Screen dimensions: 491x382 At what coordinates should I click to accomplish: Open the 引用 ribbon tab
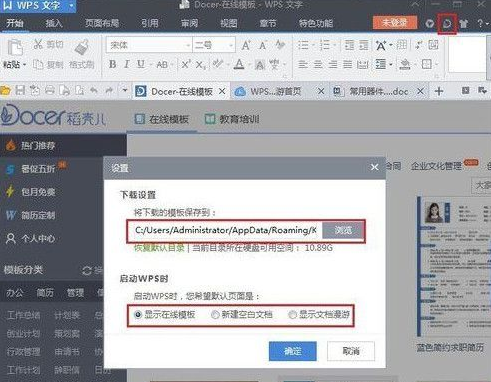[150, 23]
